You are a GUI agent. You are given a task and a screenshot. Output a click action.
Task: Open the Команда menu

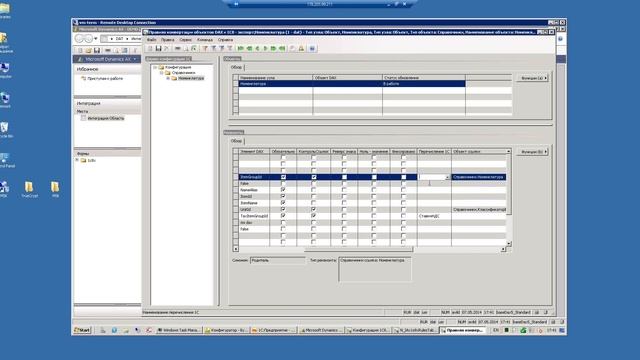(x=205, y=40)
